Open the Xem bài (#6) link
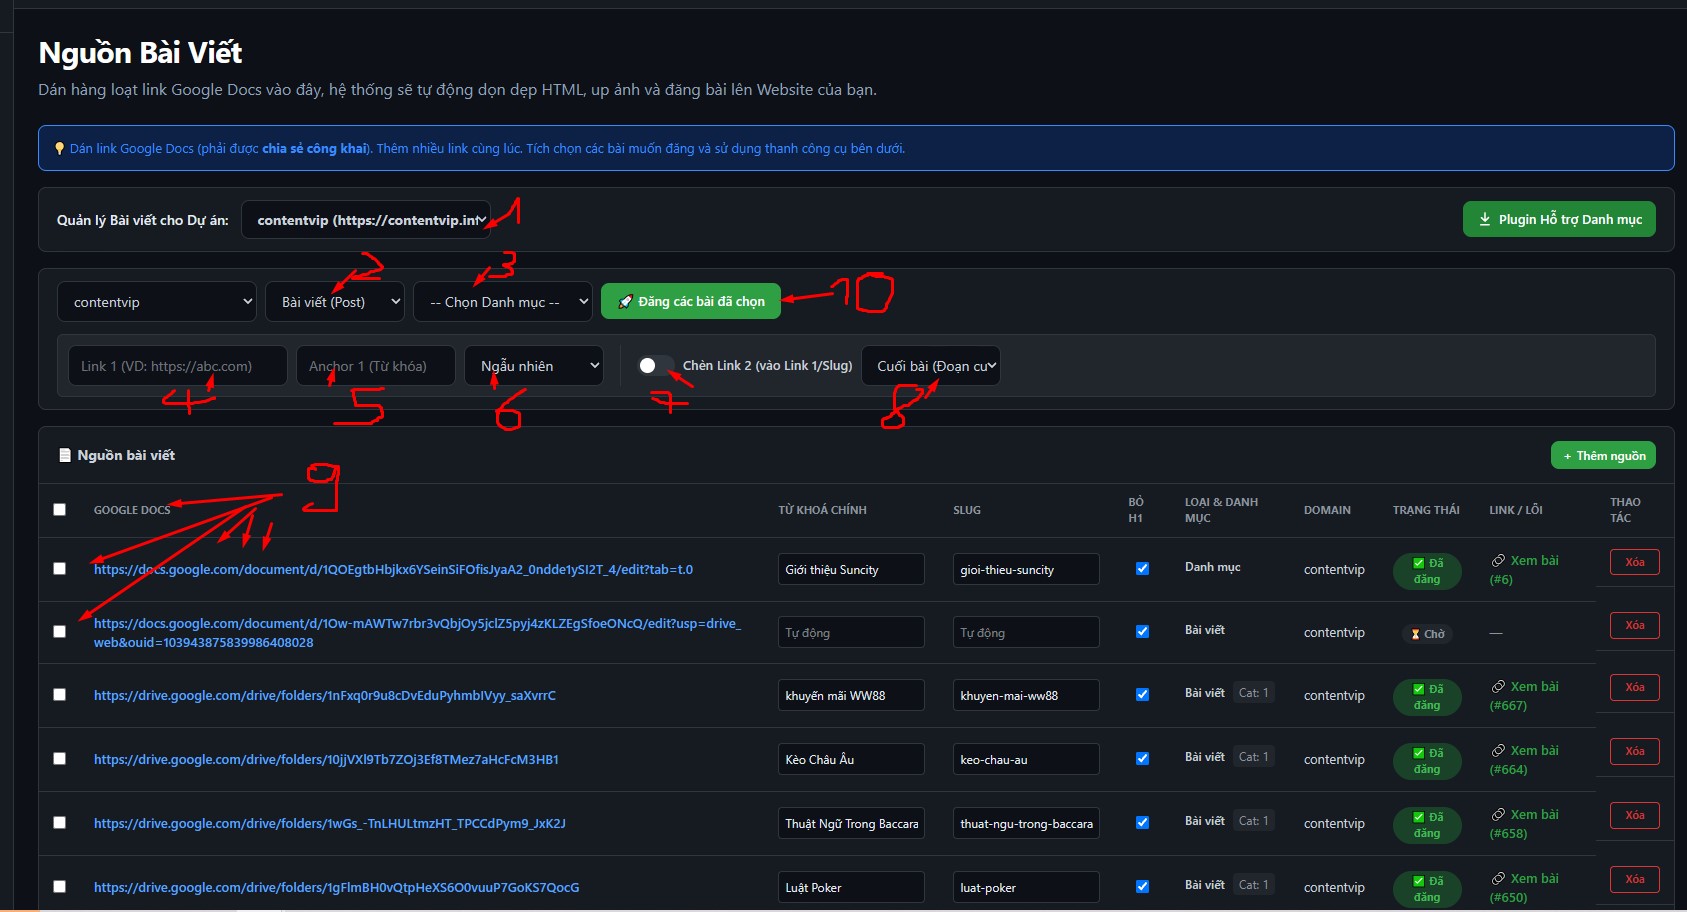1687x912 pixels. coord(1525,570)
